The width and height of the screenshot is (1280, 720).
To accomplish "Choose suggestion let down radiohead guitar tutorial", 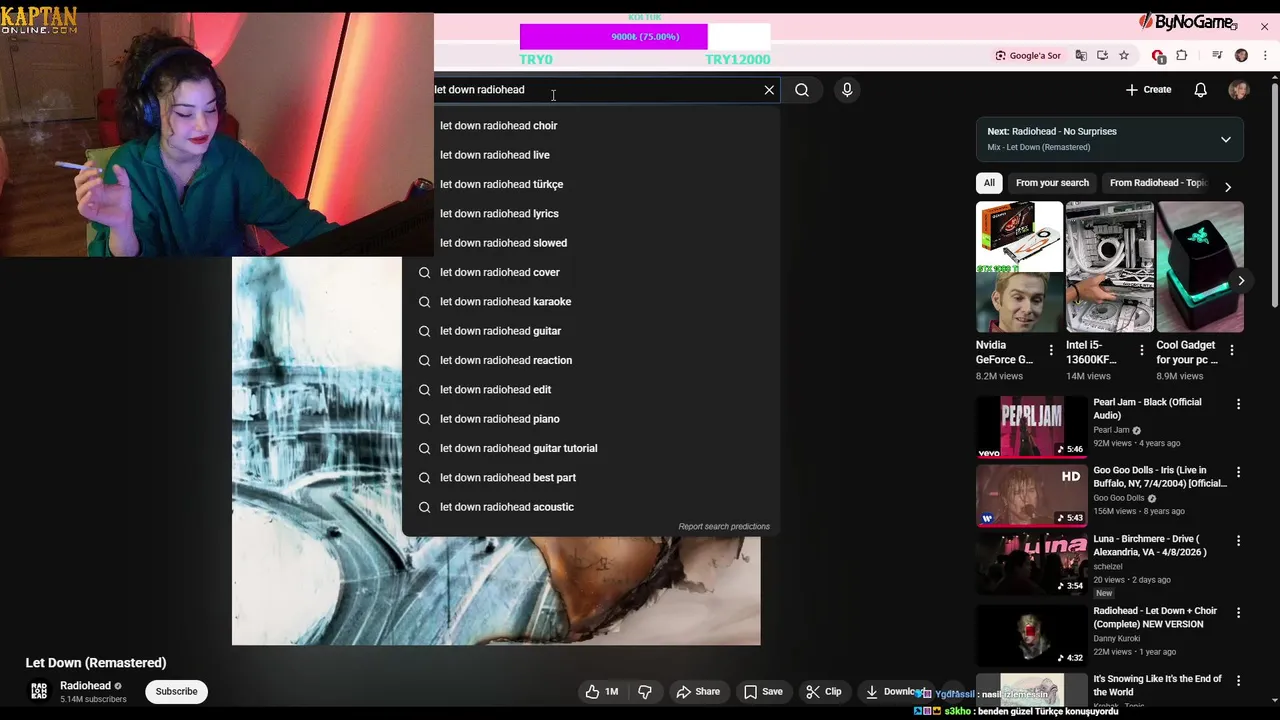I will click(x=591, y=448).
